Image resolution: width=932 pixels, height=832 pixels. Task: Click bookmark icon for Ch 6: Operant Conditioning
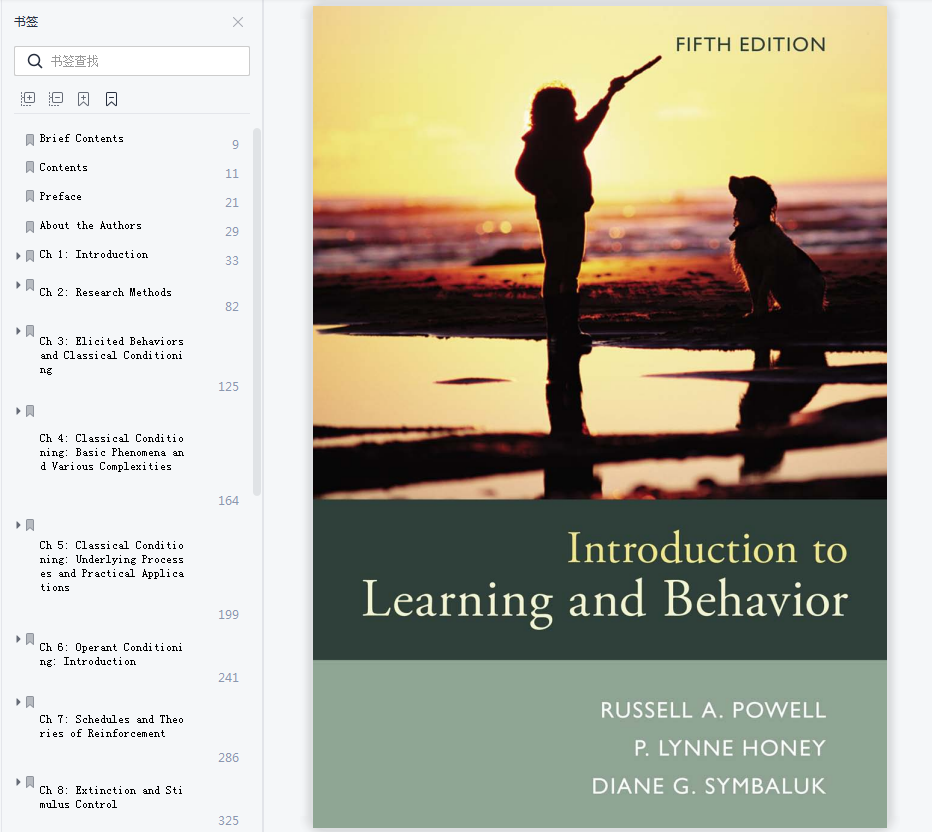pyautogui.click(x=30, y=639)
